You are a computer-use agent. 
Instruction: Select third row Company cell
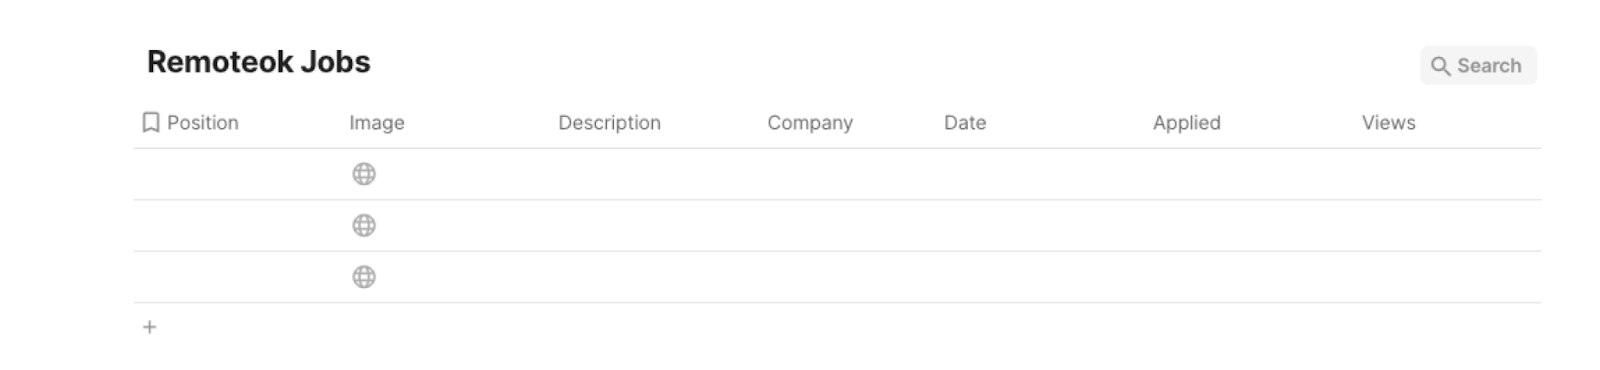pos(848,277)
